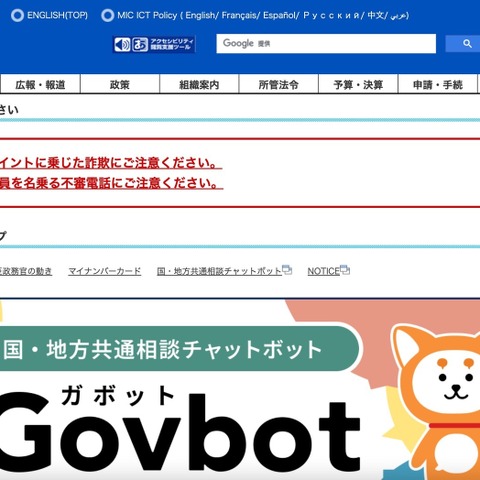The height and width of the screenshot is (480, 480).
Task: Click the あ text-size accessibility icon
Action: tap(140, 44)
